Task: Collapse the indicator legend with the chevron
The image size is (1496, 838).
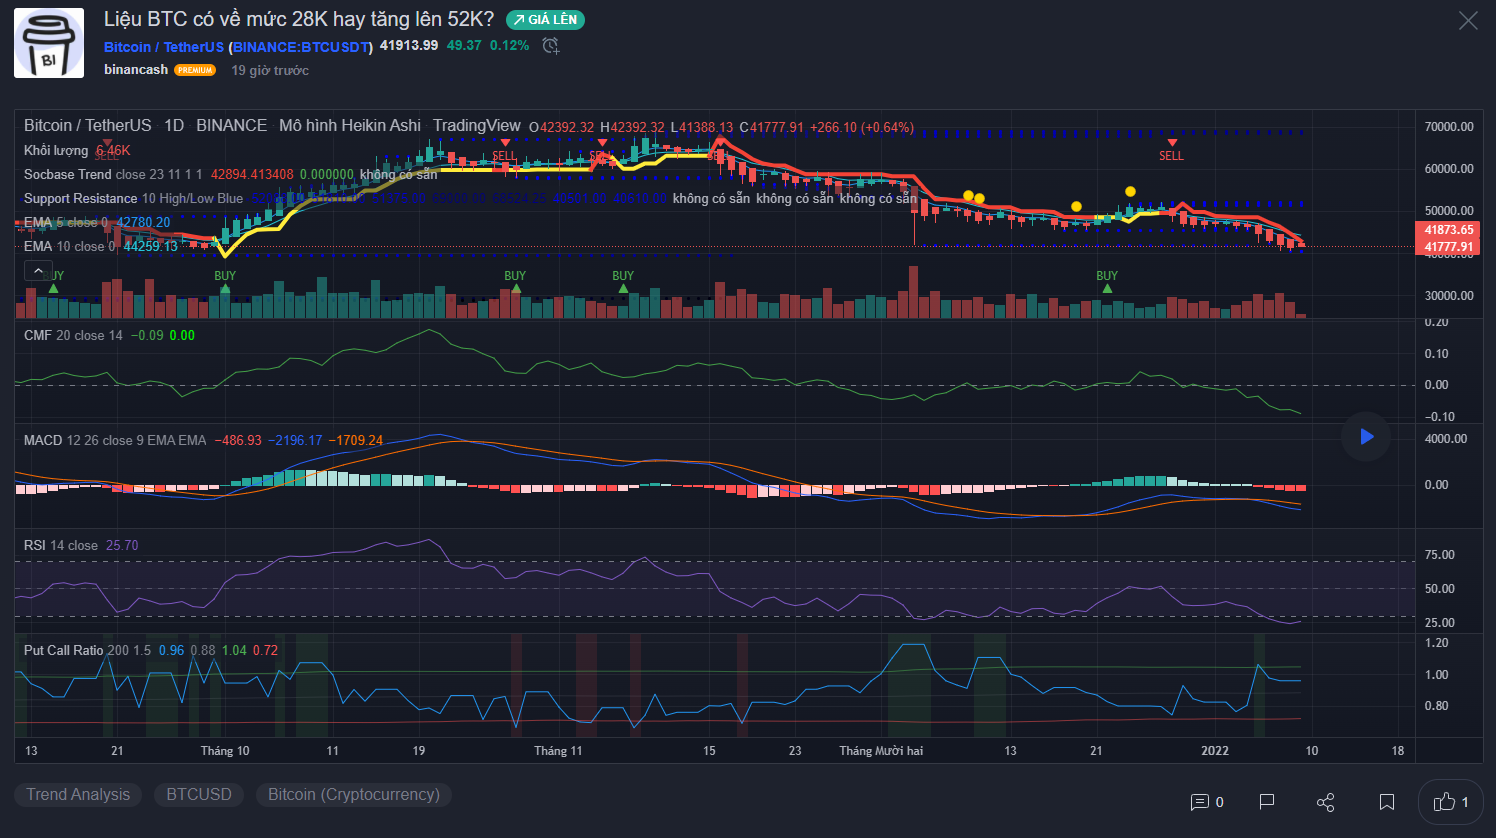Action: coord(38,271)
